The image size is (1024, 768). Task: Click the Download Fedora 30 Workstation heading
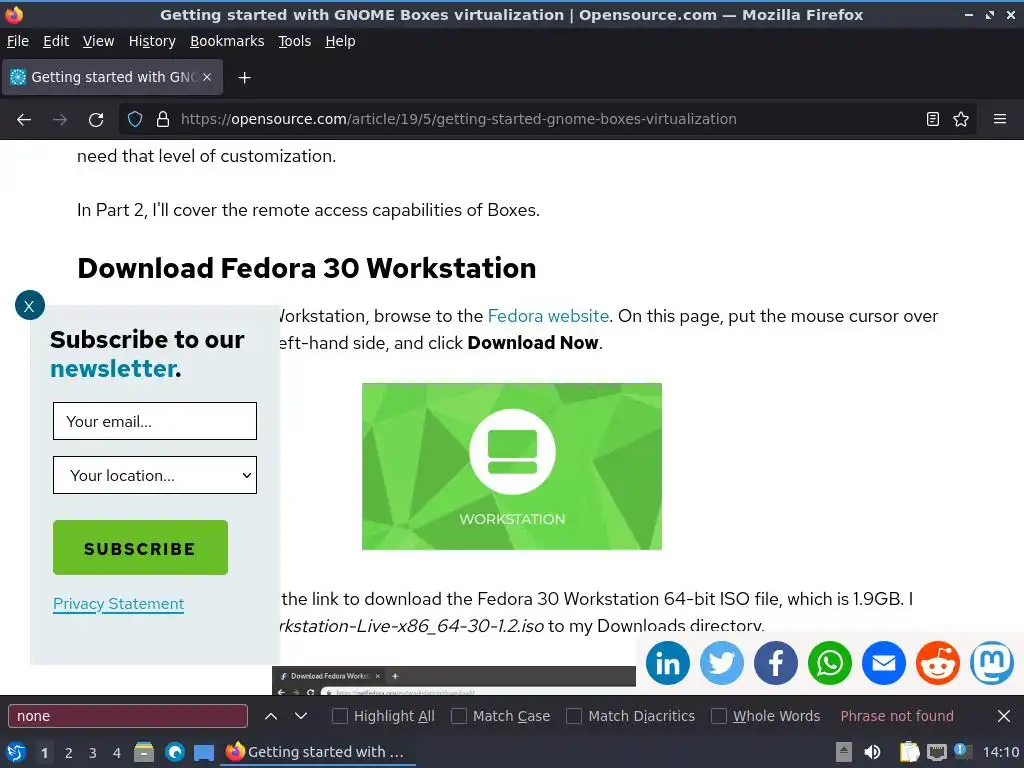tap(307, 268)
